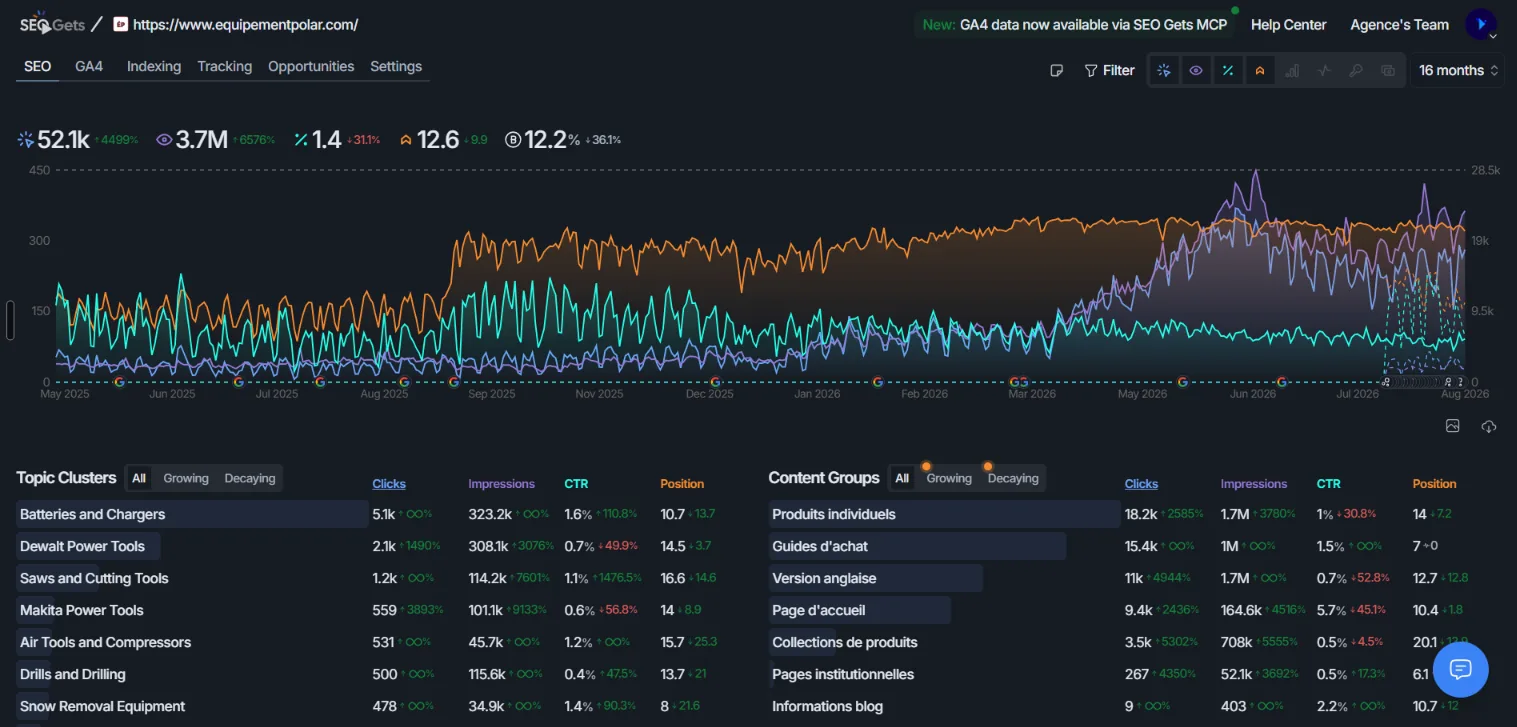Viewport: 1517px width, 727px height.
Task: Click the GA4 data MCP announcement banner
Action: [x=1075, y=25]
